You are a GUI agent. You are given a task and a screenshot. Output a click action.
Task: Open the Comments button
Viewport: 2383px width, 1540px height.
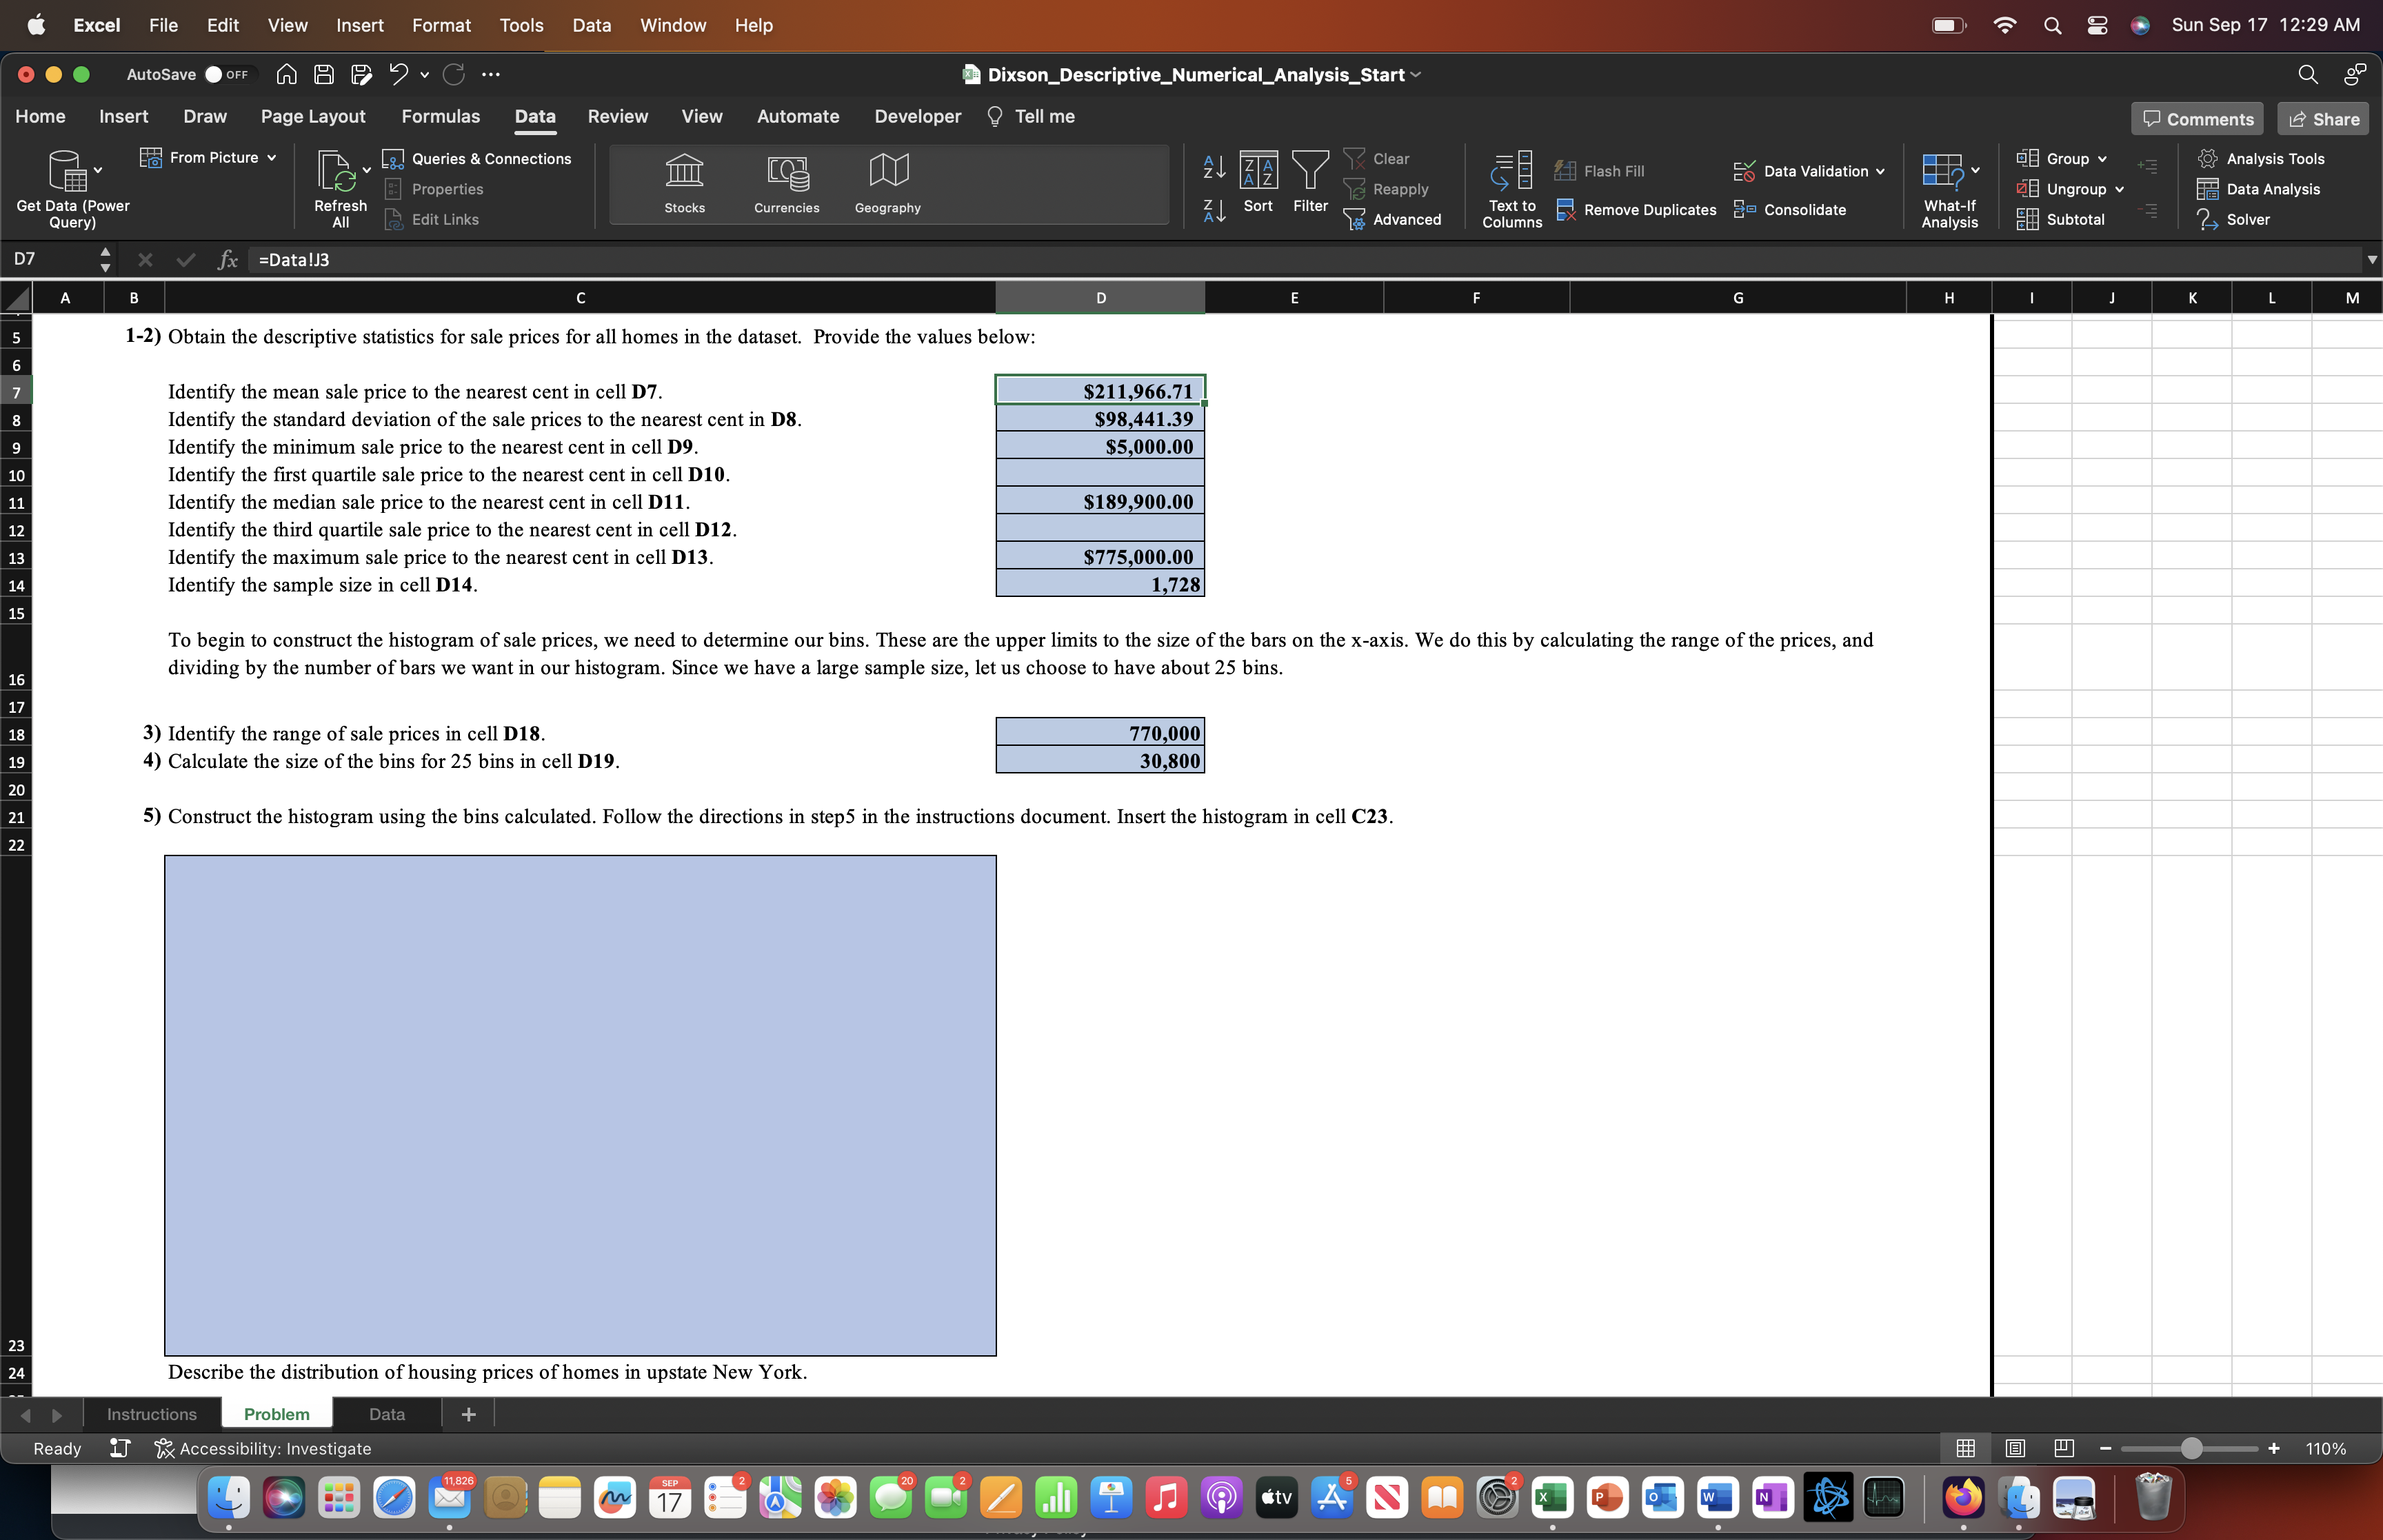point(2198,119)
